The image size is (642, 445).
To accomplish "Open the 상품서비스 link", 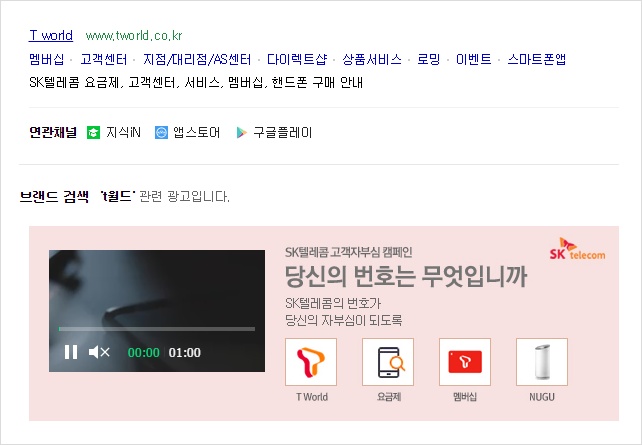I will pos(372,59).
